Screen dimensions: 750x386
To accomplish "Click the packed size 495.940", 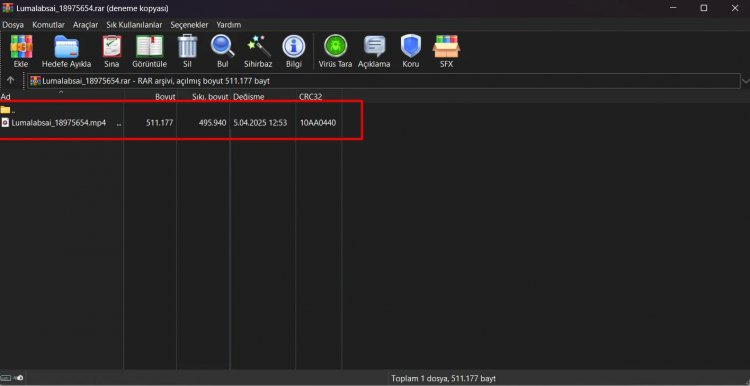I will (x=213, y=123).
